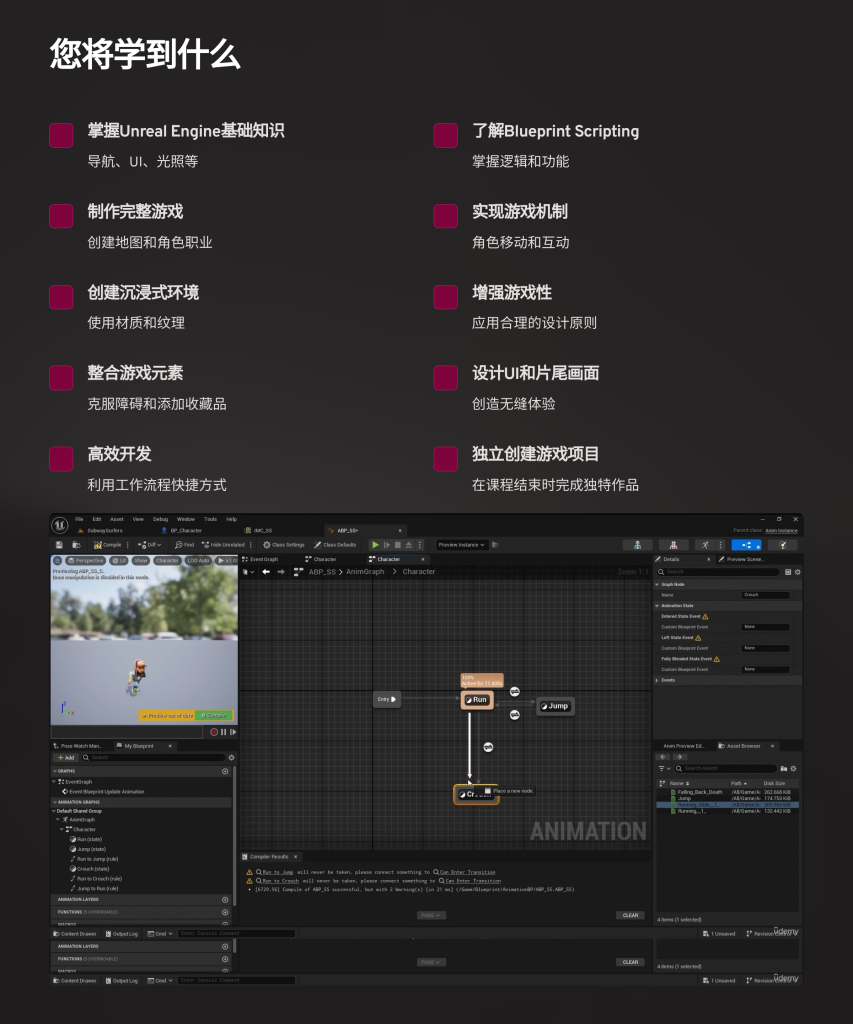Open the viewport hamburger options menu
Image resolution: width=853 pixels, height=1024 pixels.
(x=57, y=560)
